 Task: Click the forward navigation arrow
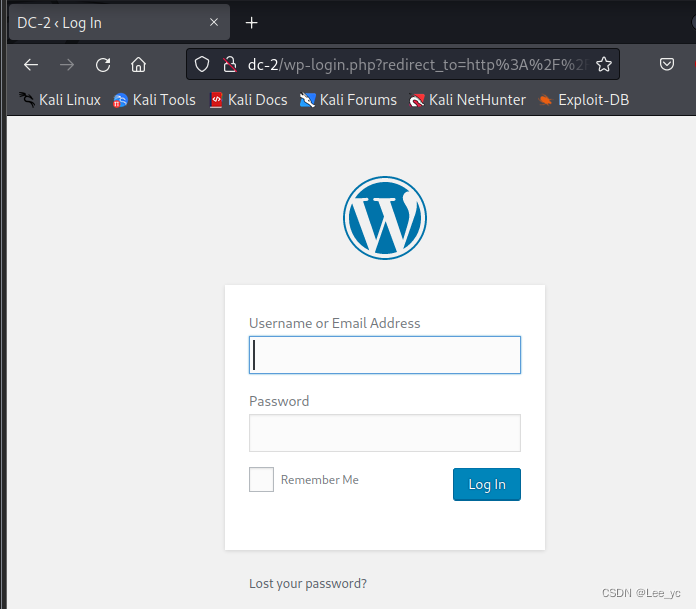pyautogui.click(x=67, y=65)
